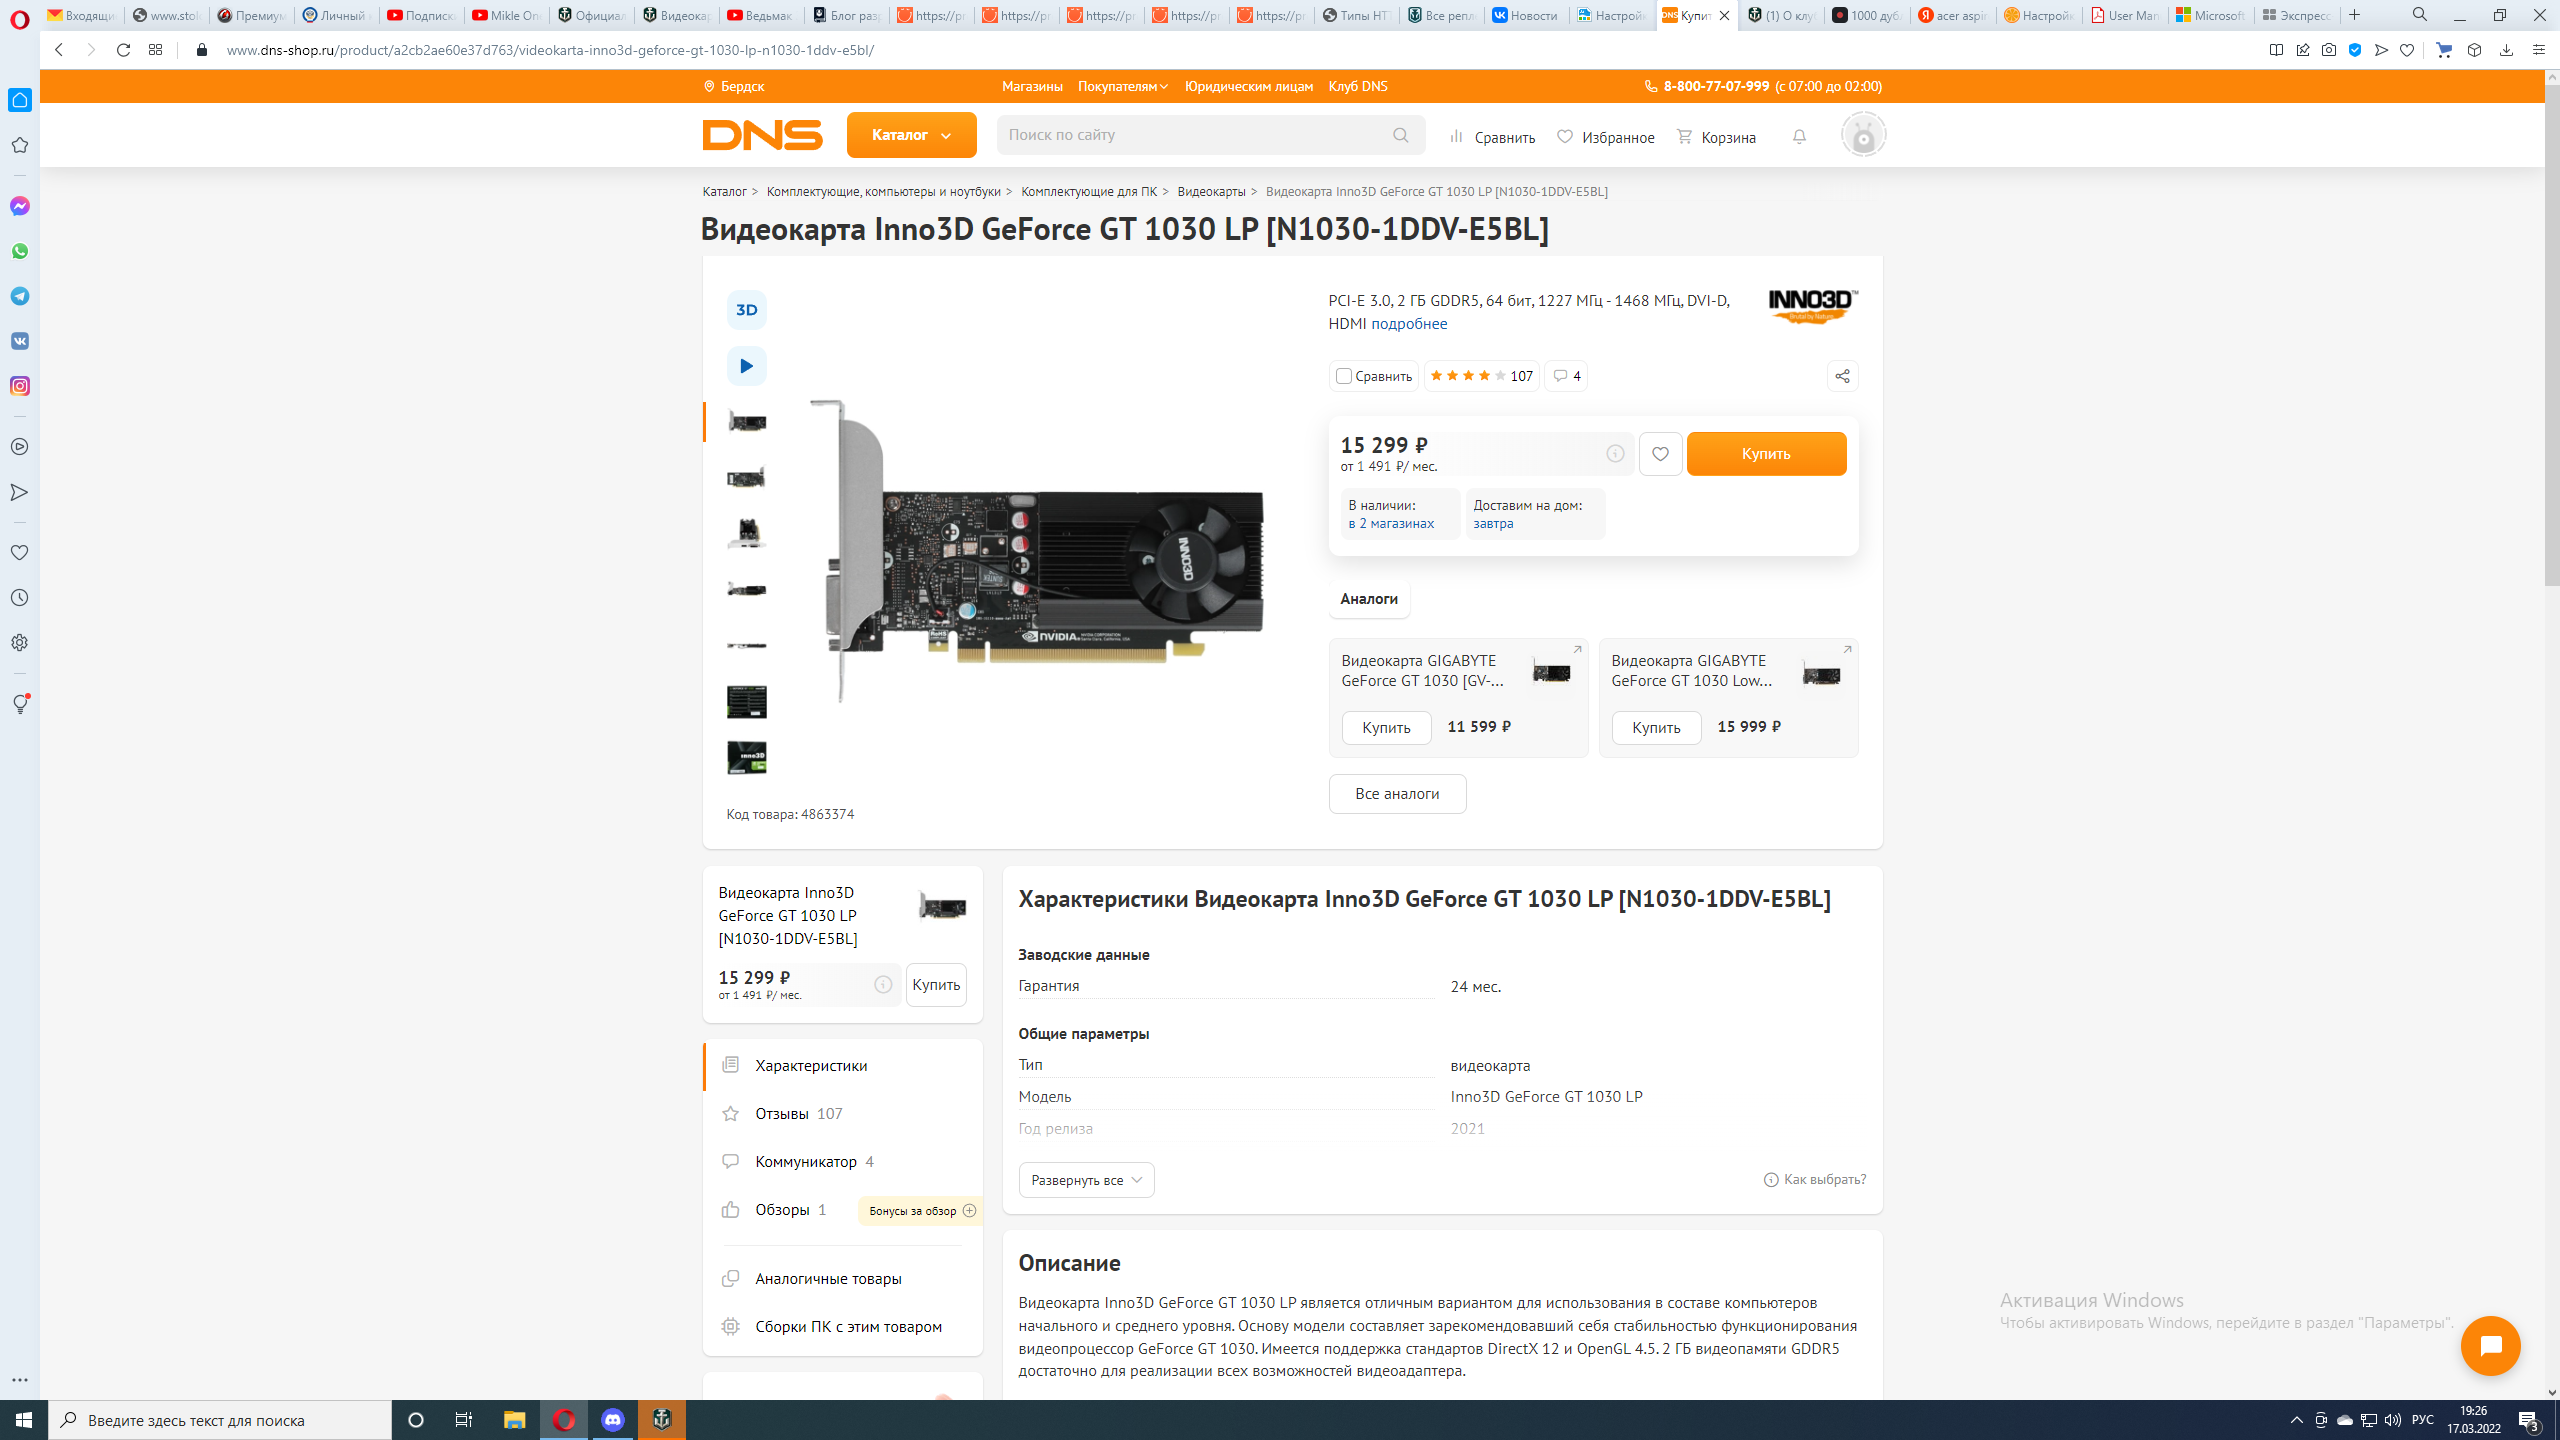Open в 2 магазинах availability link
The width and height of the screenshot is (2560, 1440).
click(1391, 524)
